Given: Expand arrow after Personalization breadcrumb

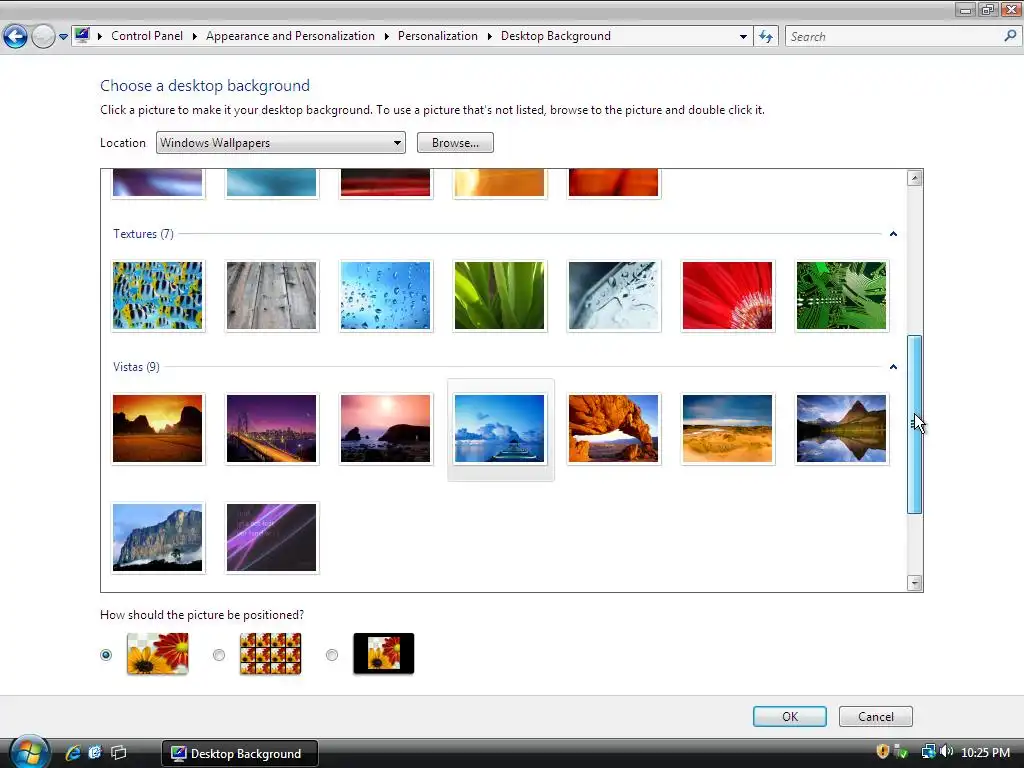Looking at the screenshot, I should [x=490, y=36].
